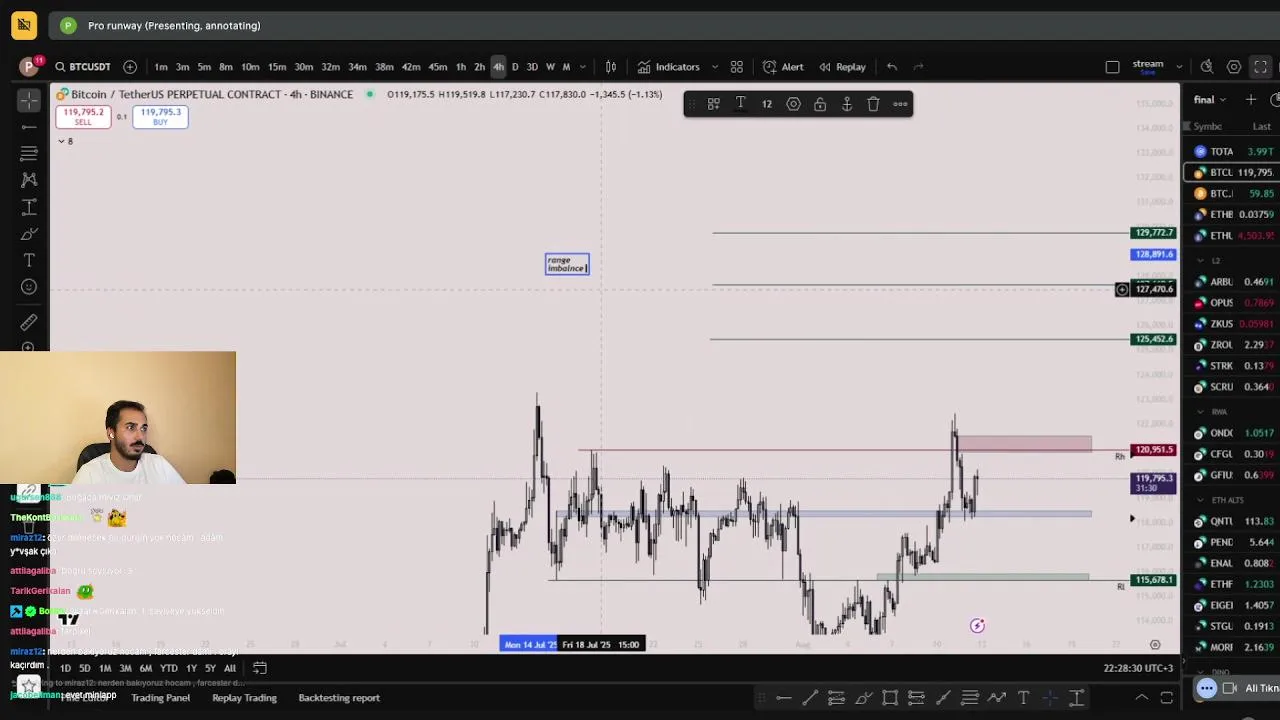The width and height of the screenshot is (1280, 720).
Task: Expand the collapsed indicators legend chevron
Action: (x=61, y=141)
